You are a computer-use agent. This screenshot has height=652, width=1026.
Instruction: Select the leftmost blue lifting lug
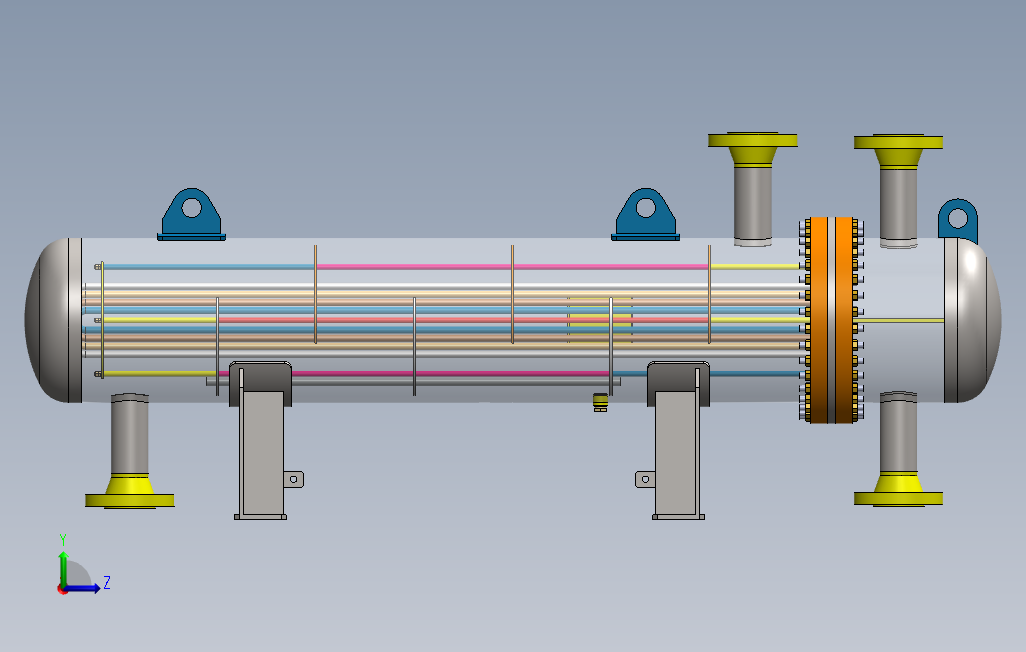click(191, 215)
